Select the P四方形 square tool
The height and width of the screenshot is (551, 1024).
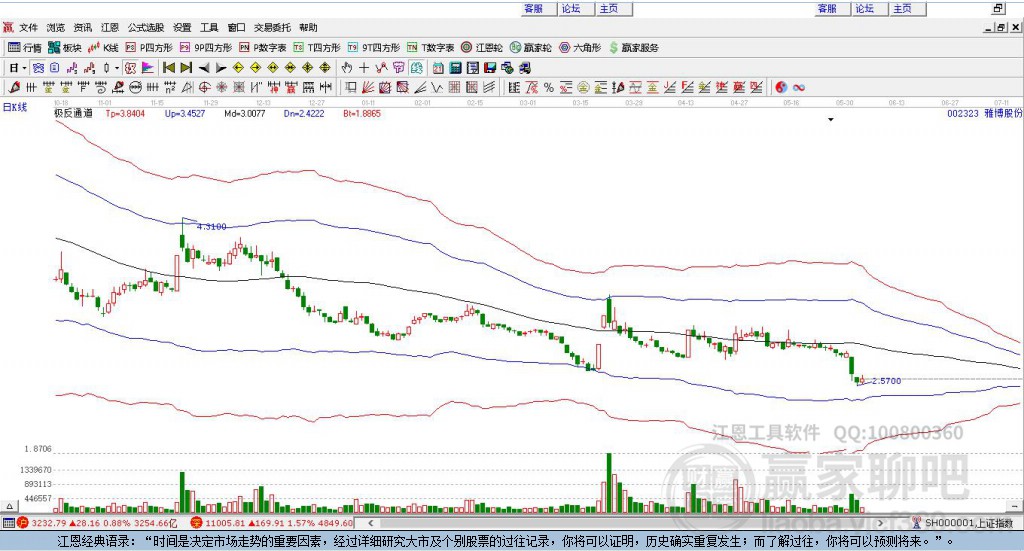pyautogui.click(x=148, y=47)
